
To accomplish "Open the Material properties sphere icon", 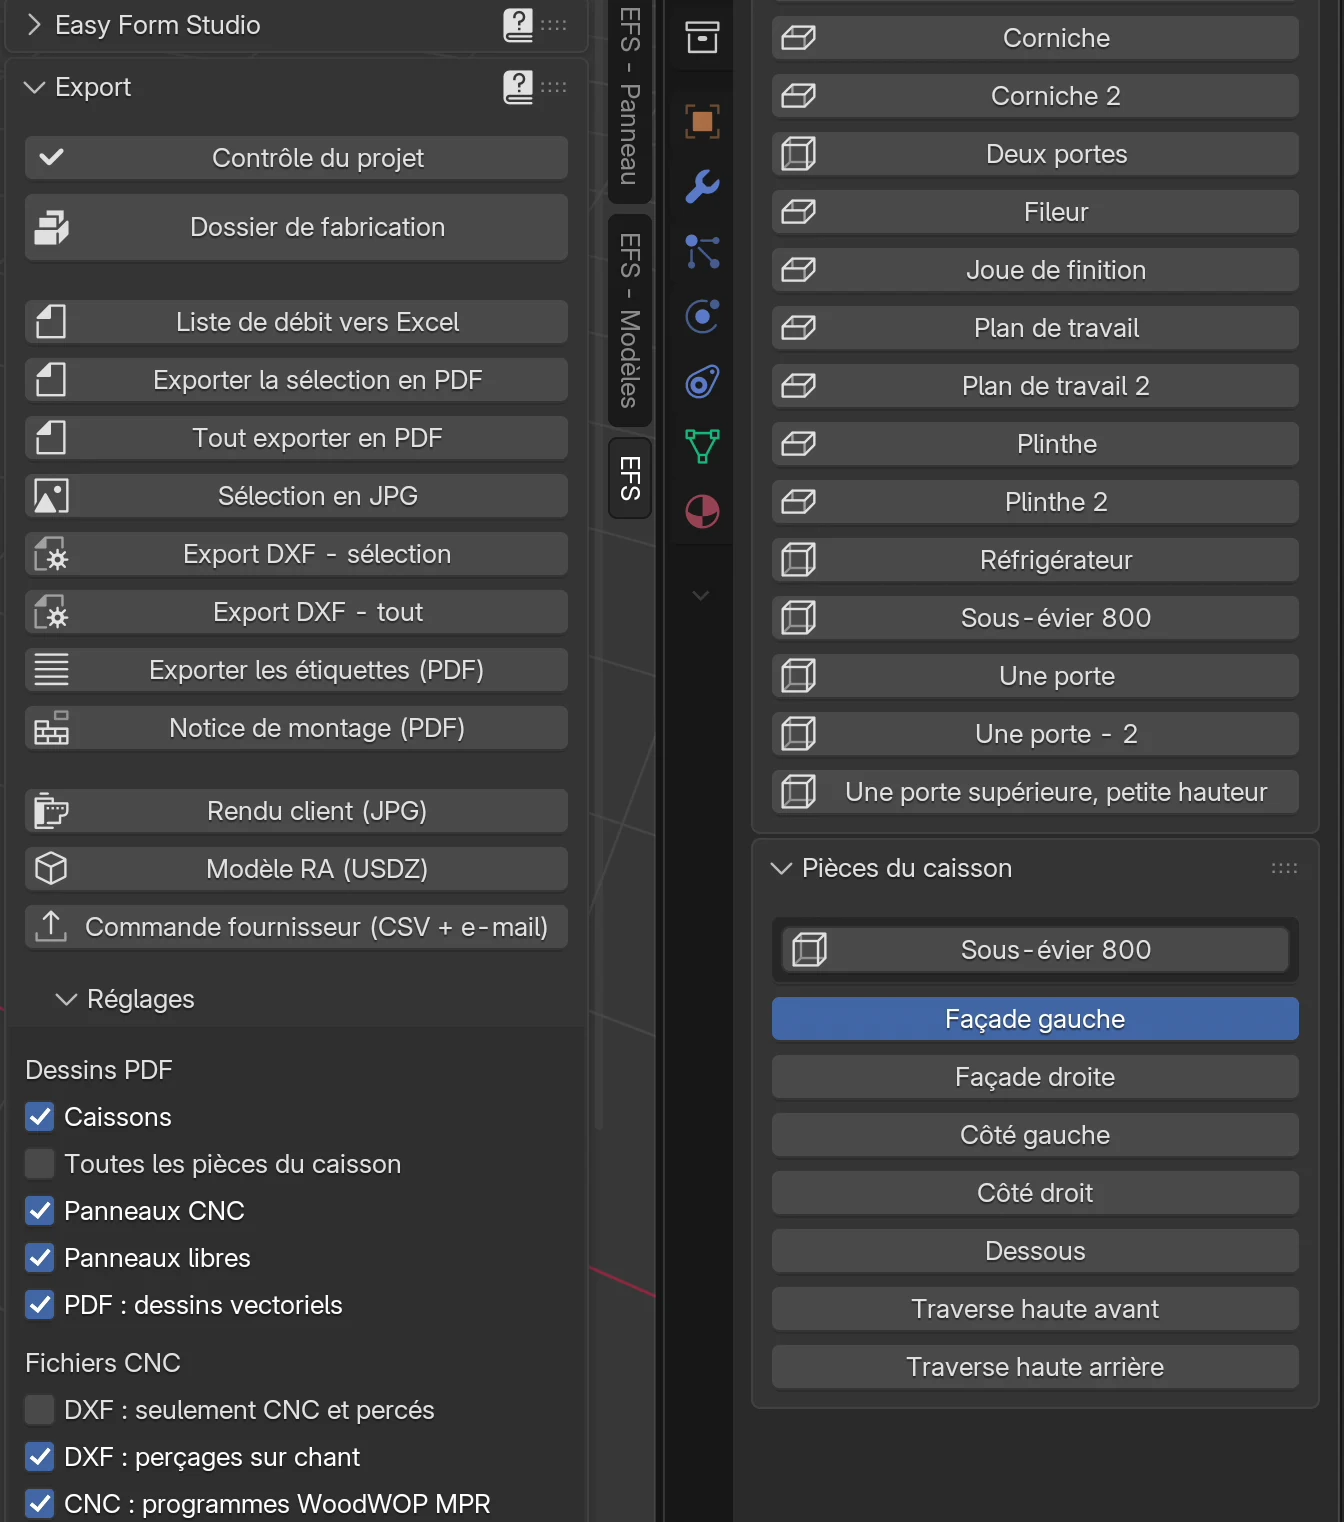I will coord(702,512).
